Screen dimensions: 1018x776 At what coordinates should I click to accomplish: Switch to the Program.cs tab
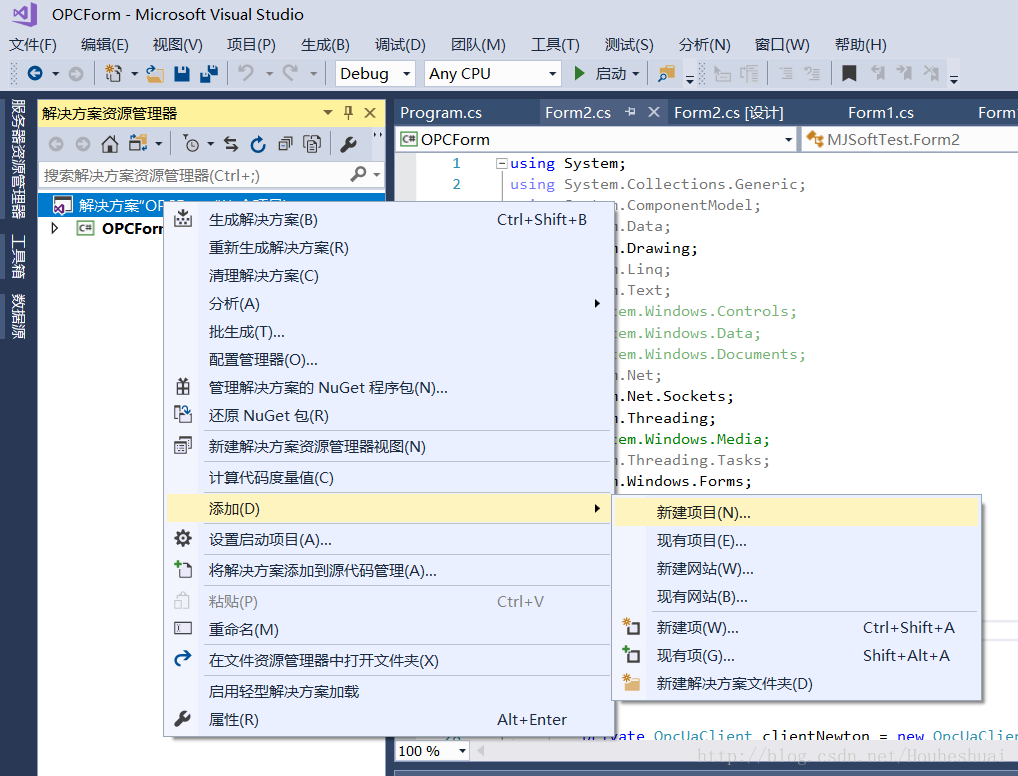[x=441, y=113]
